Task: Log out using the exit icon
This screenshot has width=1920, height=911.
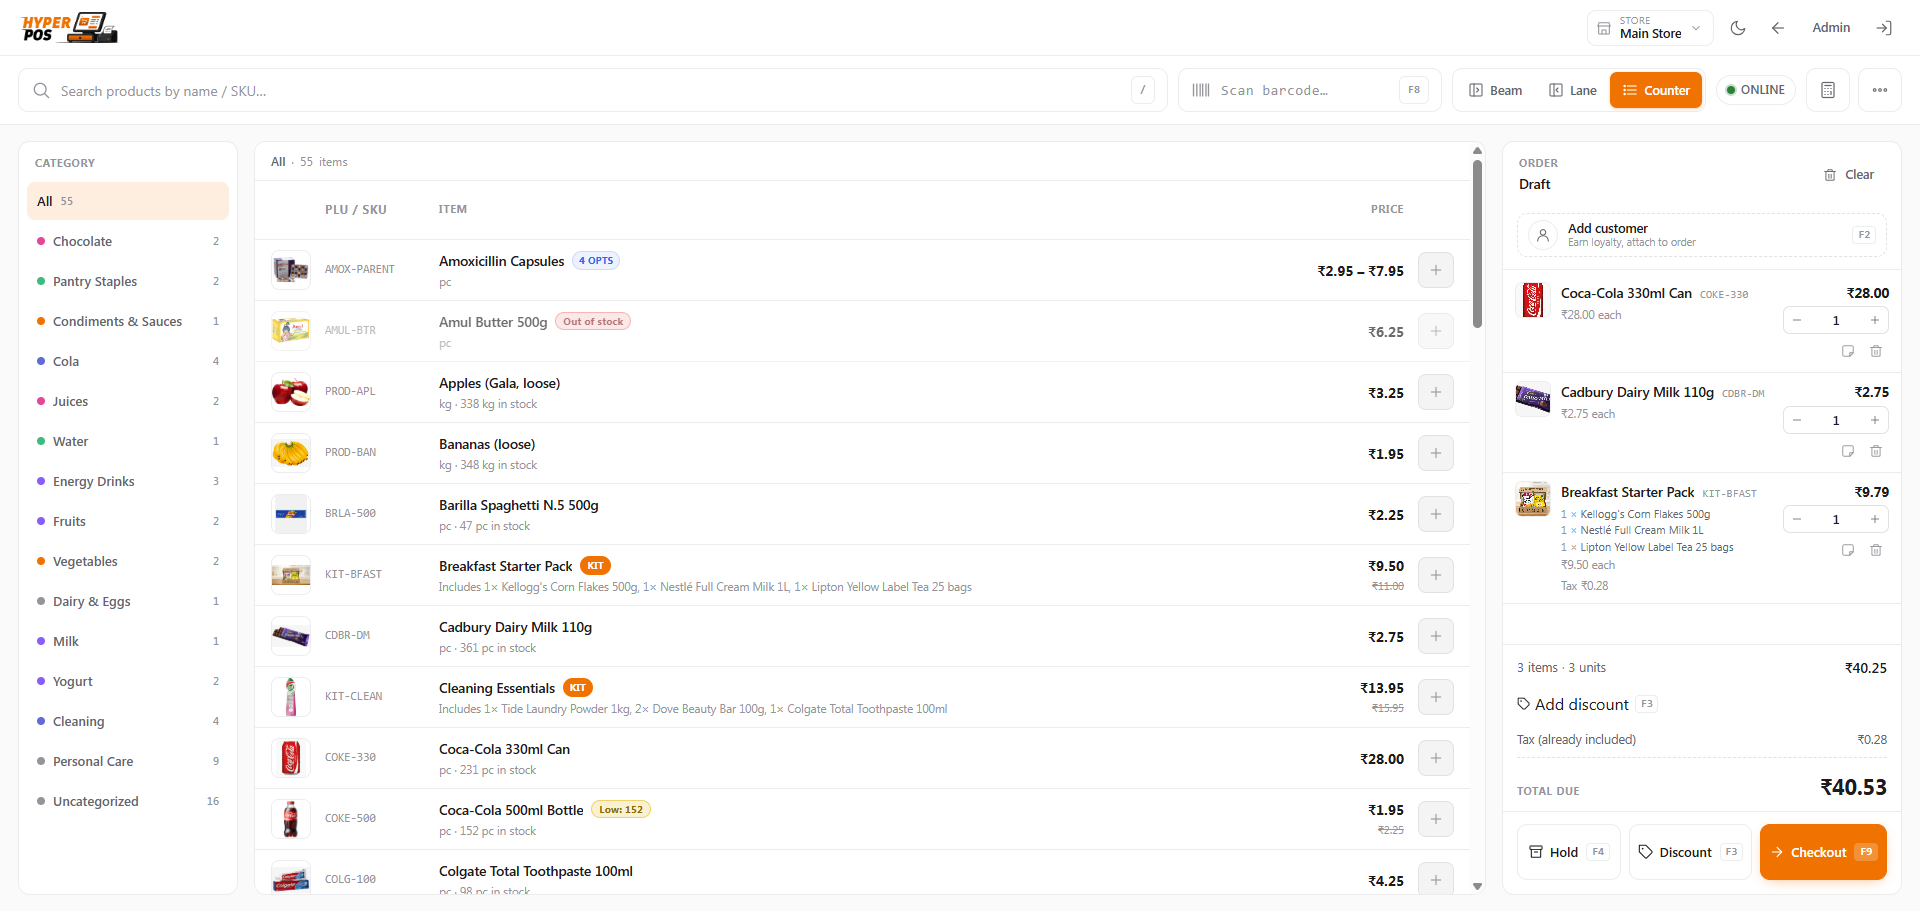Action: tap(1884, 28)
